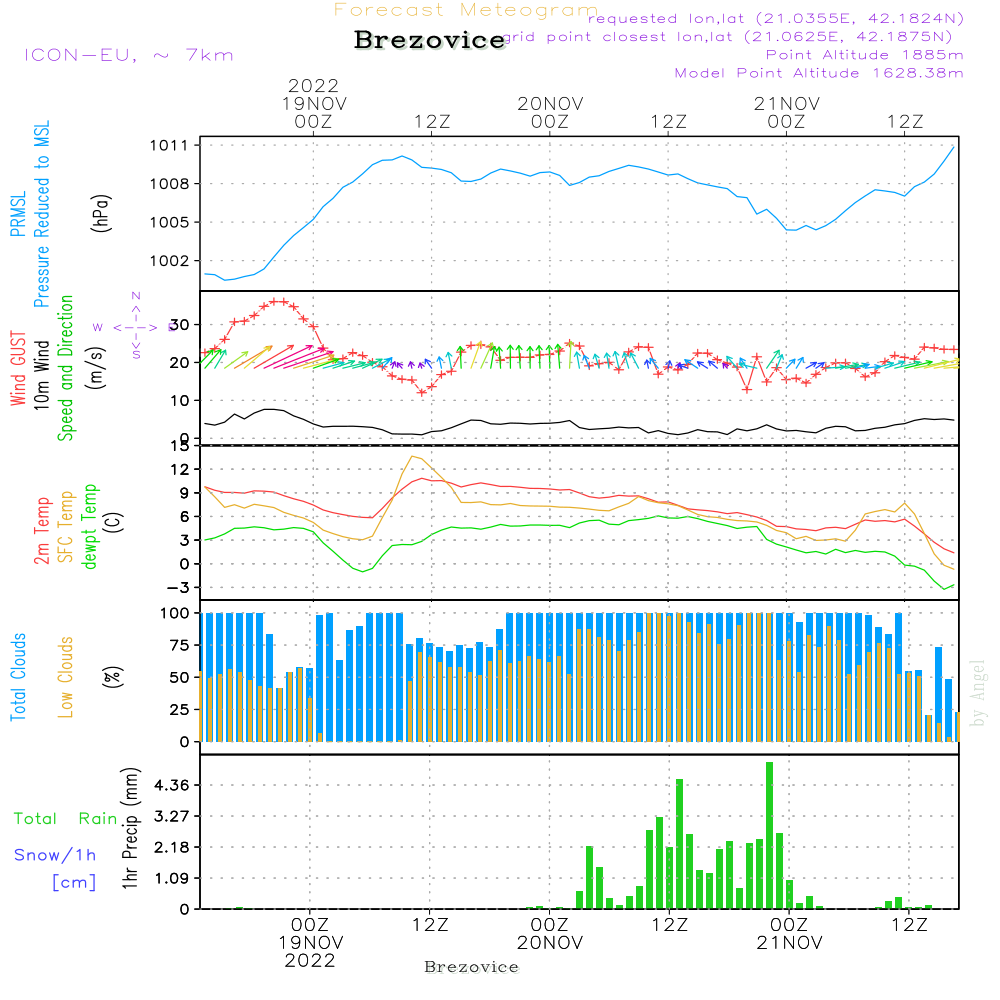
Task: Click the "-3" temperature axis value
Action: tap(179, 588)
